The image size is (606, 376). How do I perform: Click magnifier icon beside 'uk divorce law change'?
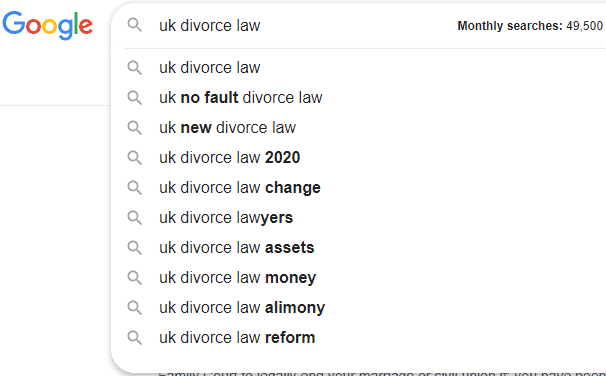point(134,187)
